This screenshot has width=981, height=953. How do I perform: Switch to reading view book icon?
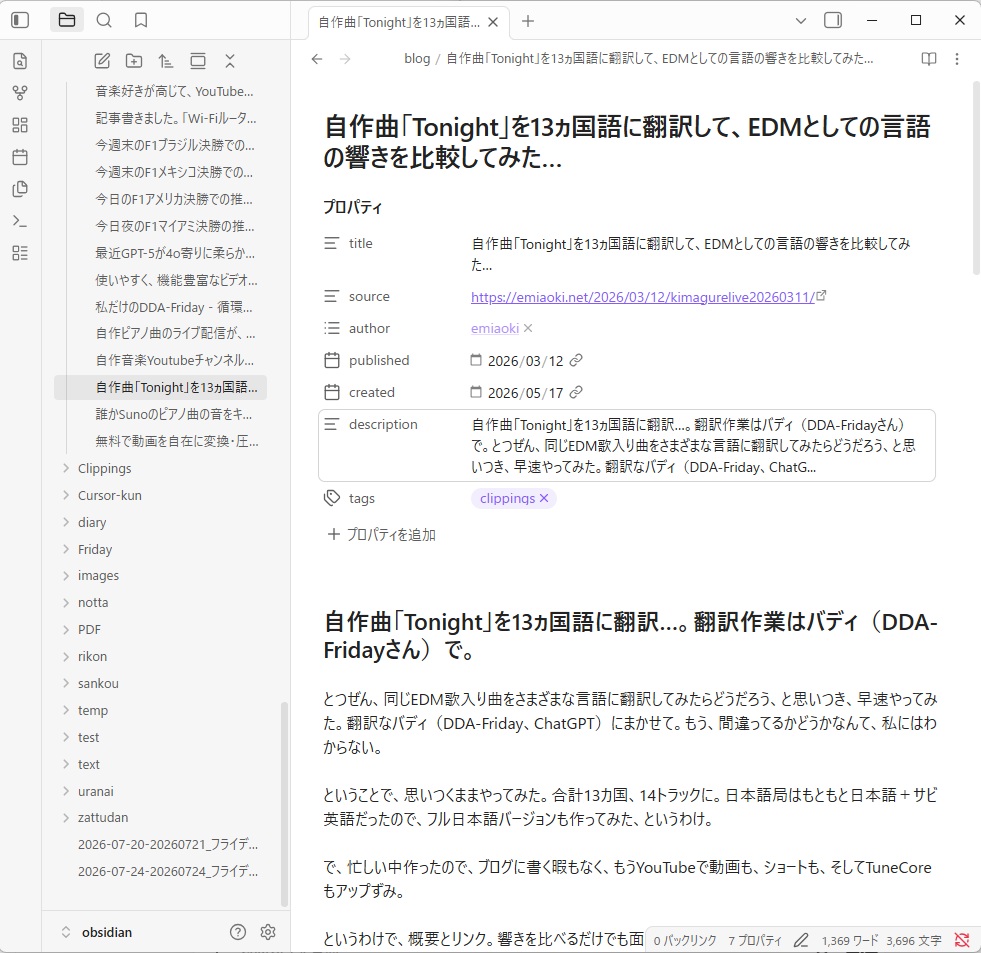929,59
